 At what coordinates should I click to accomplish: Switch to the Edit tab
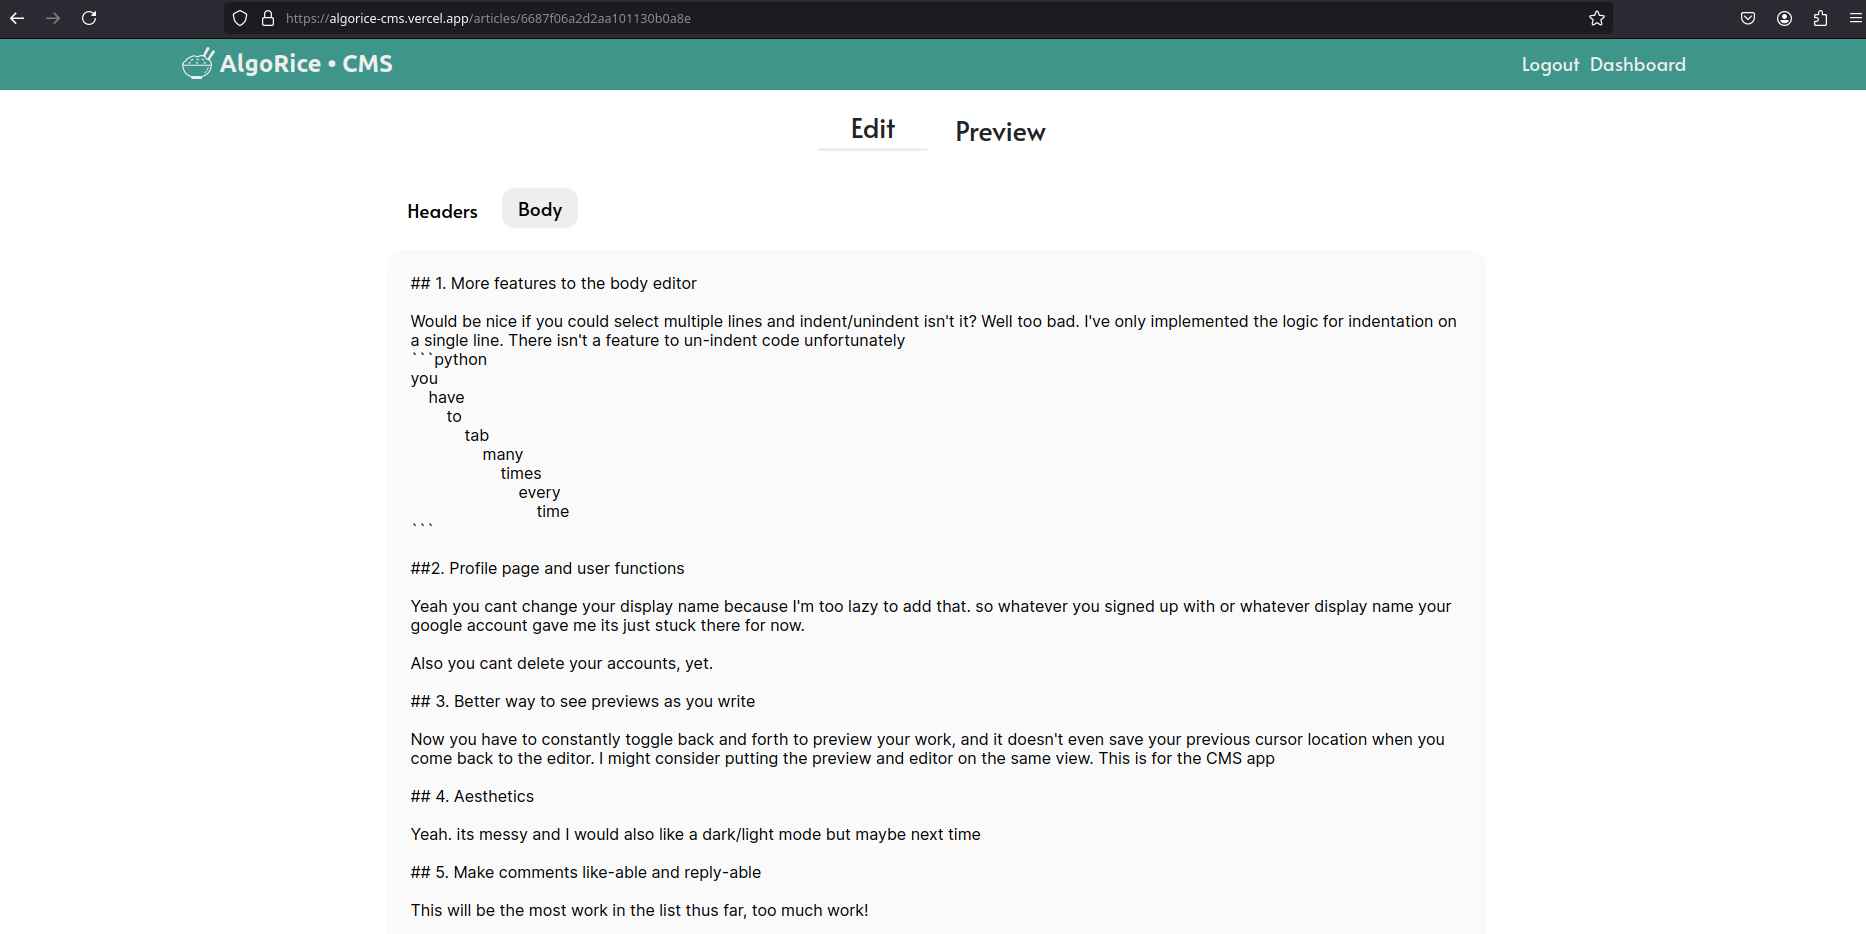[x=873, y=129]
